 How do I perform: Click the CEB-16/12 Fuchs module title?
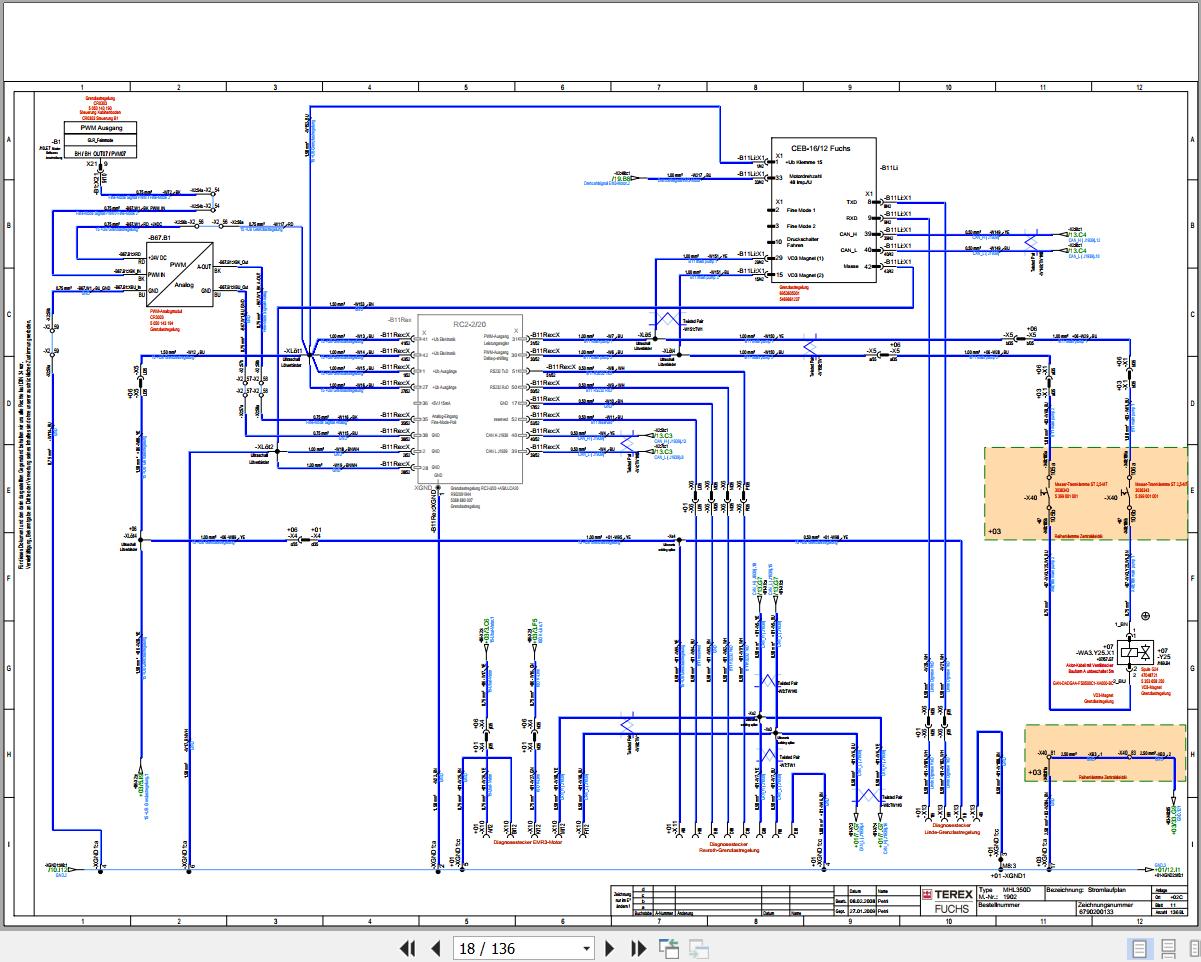821,147
